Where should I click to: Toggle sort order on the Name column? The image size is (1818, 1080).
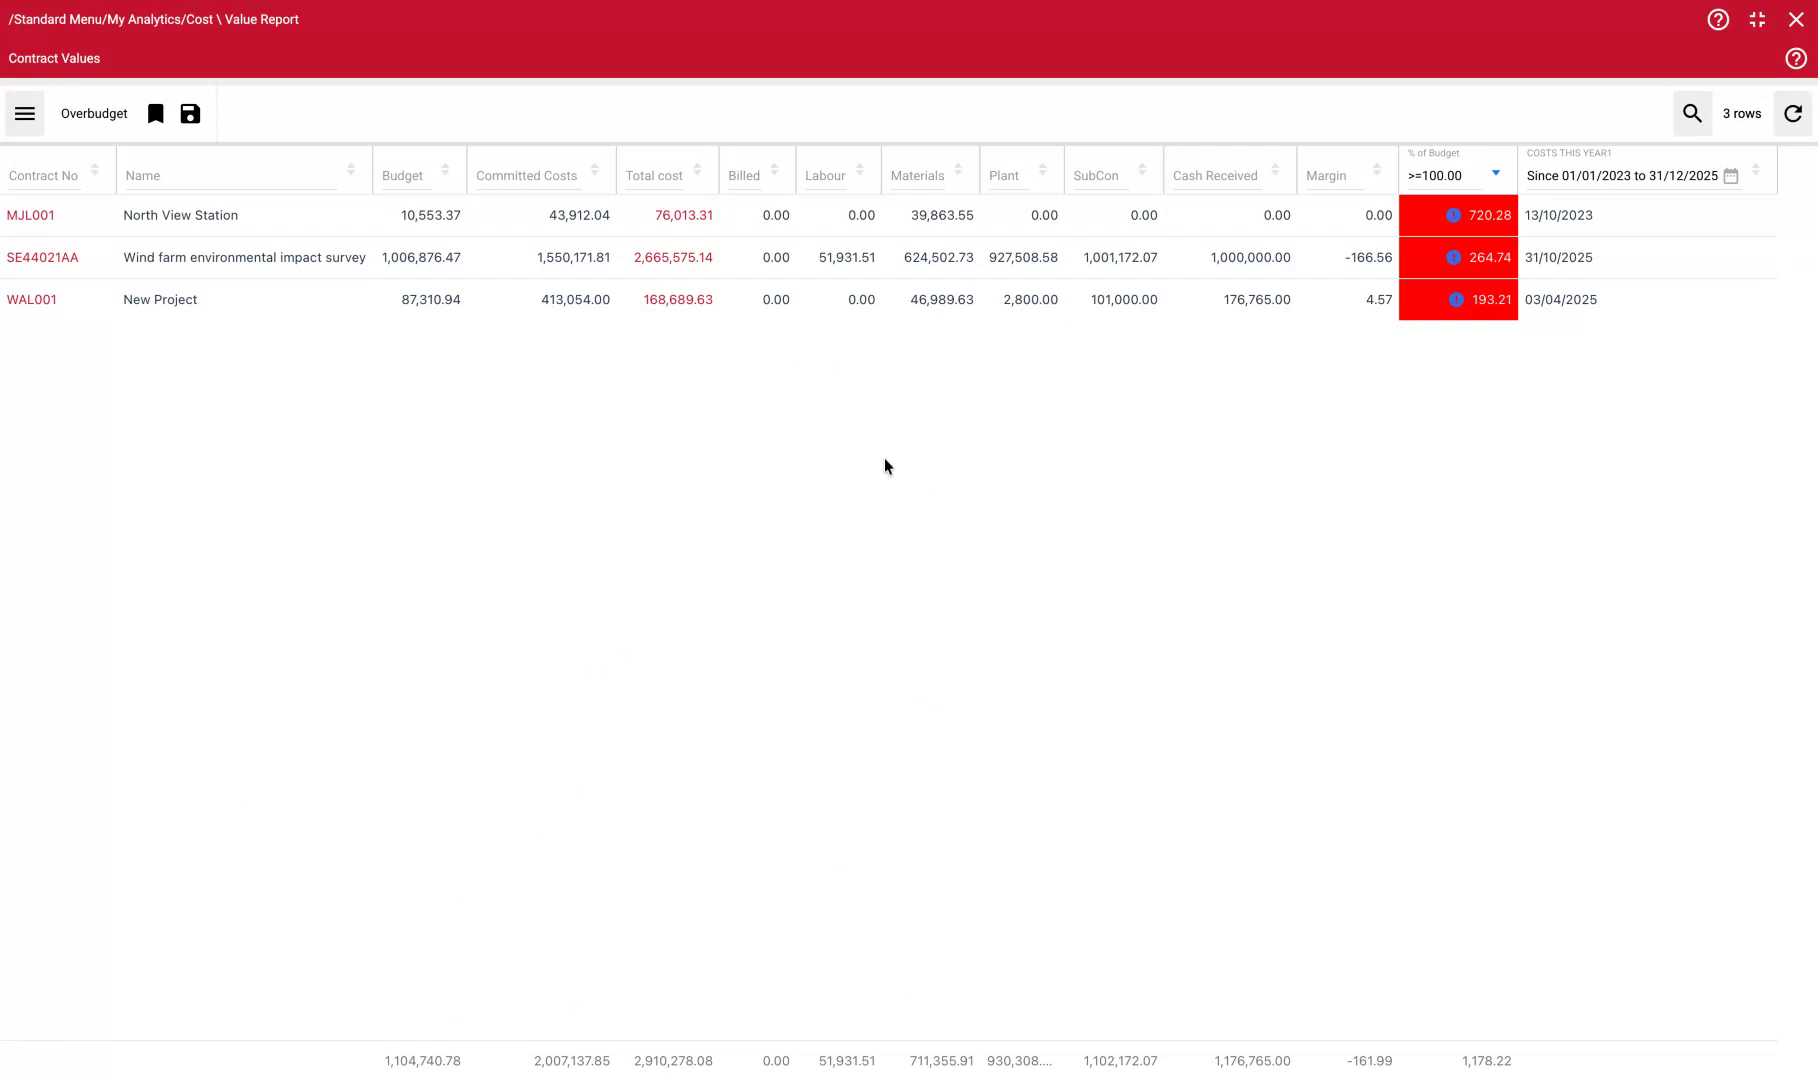point(350,169)
